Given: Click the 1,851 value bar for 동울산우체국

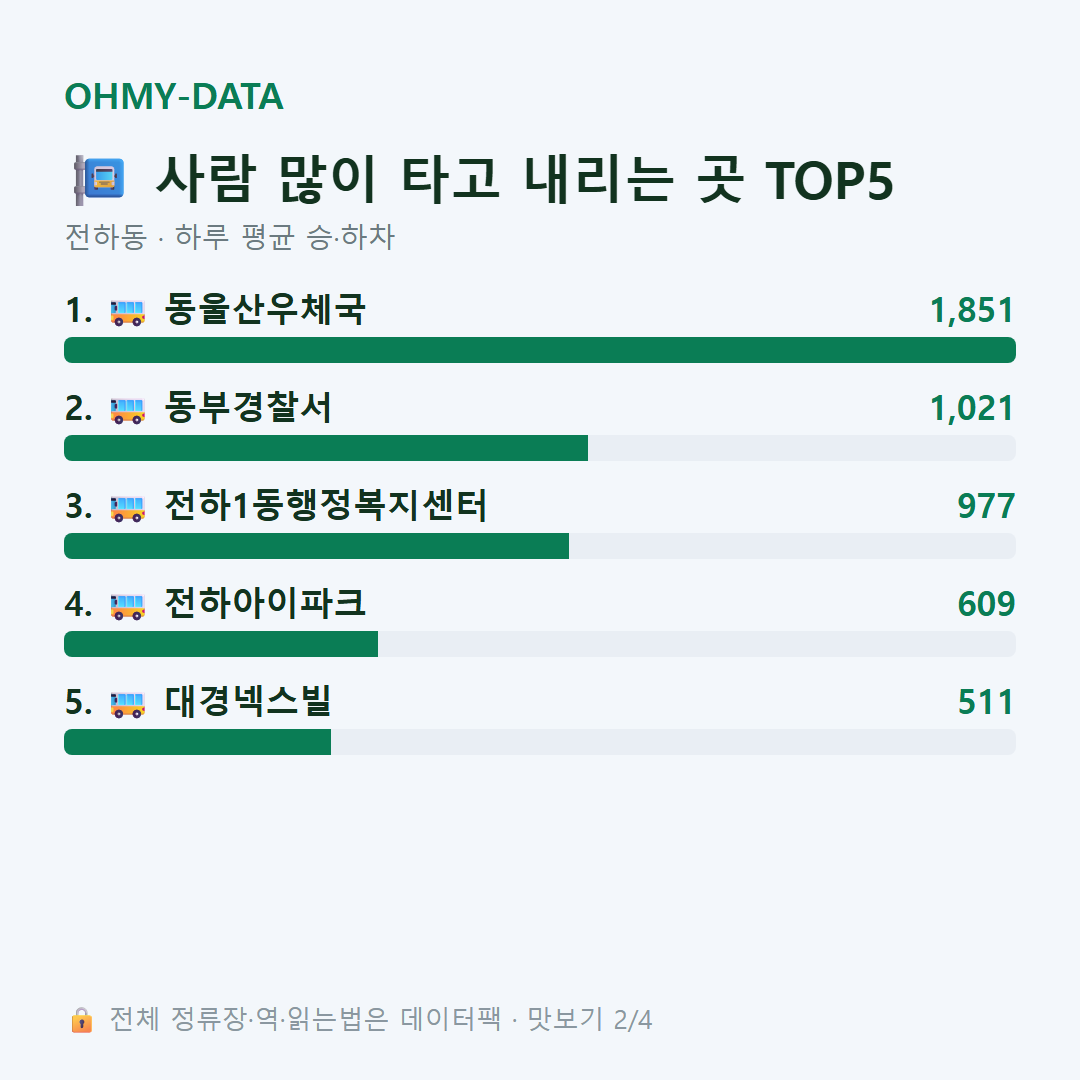Looking at the screenshot, I should point(540,350).
